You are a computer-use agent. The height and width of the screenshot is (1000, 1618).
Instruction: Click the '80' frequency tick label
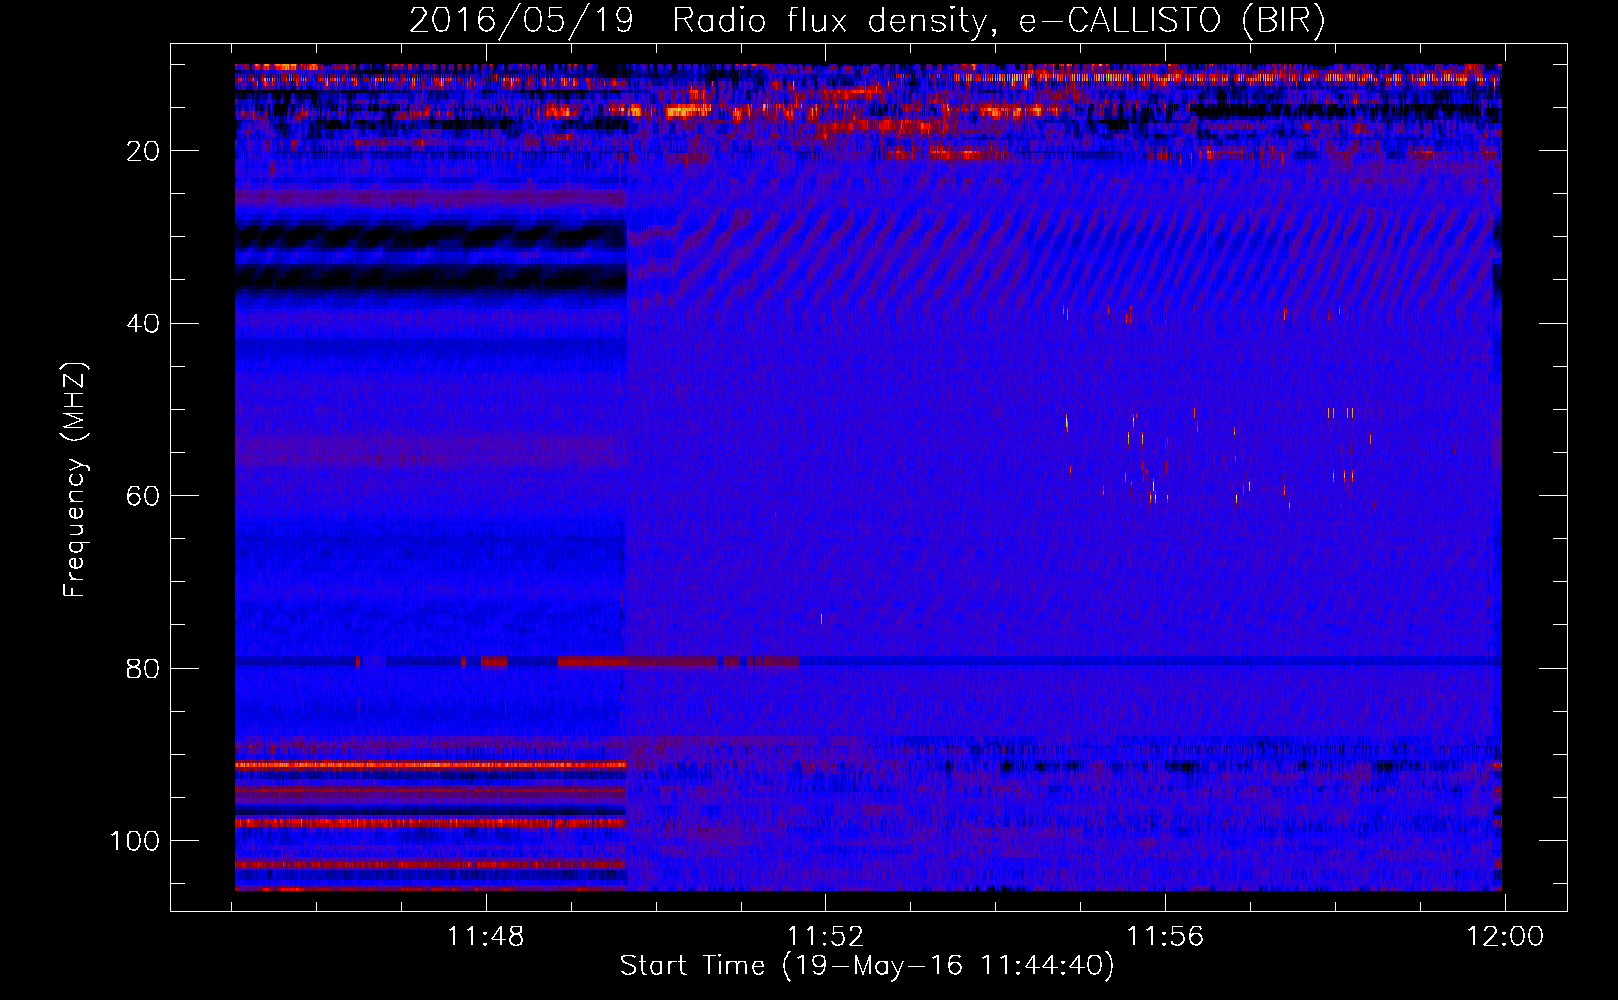(142, 668)
